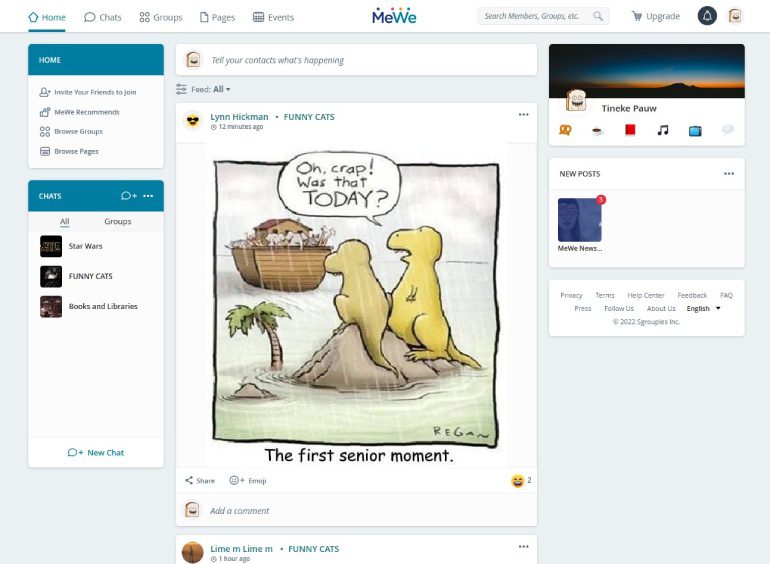Viewport: 770px width, 564px height.
Task: Open Lime m Lime m profile link
Action: coord(241,549)
